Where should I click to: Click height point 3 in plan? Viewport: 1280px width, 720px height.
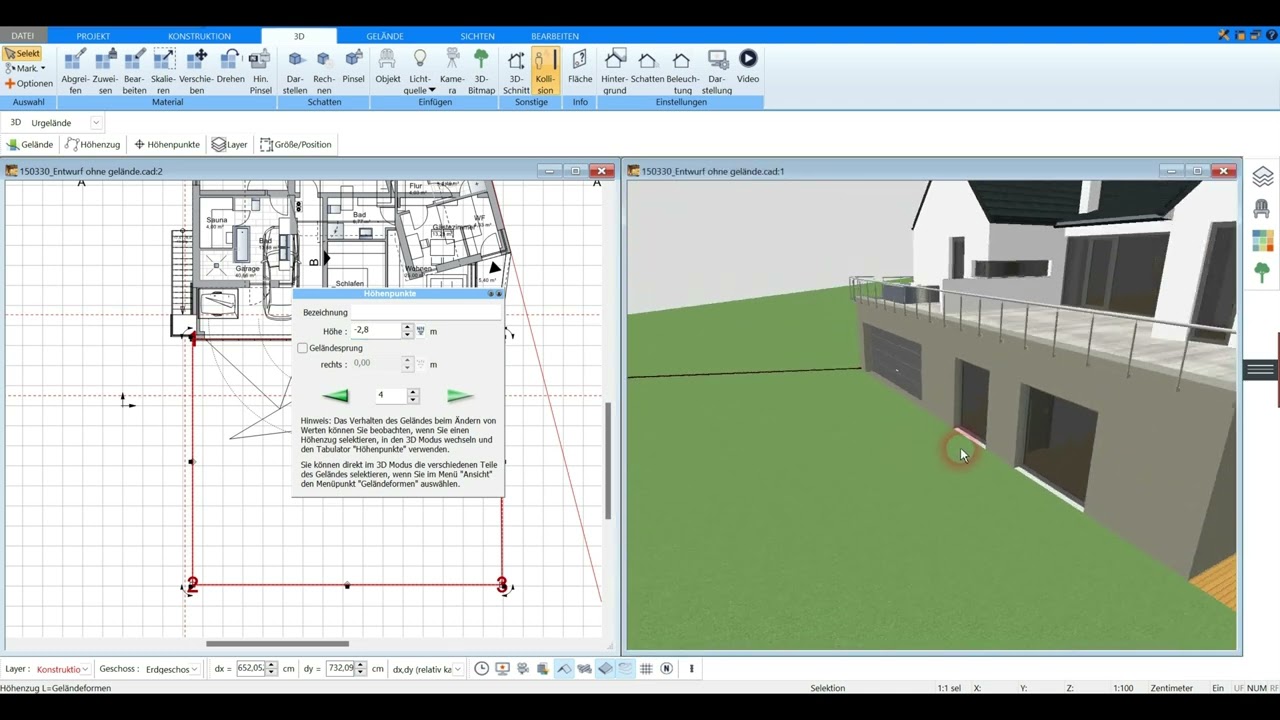coord(502,586)
